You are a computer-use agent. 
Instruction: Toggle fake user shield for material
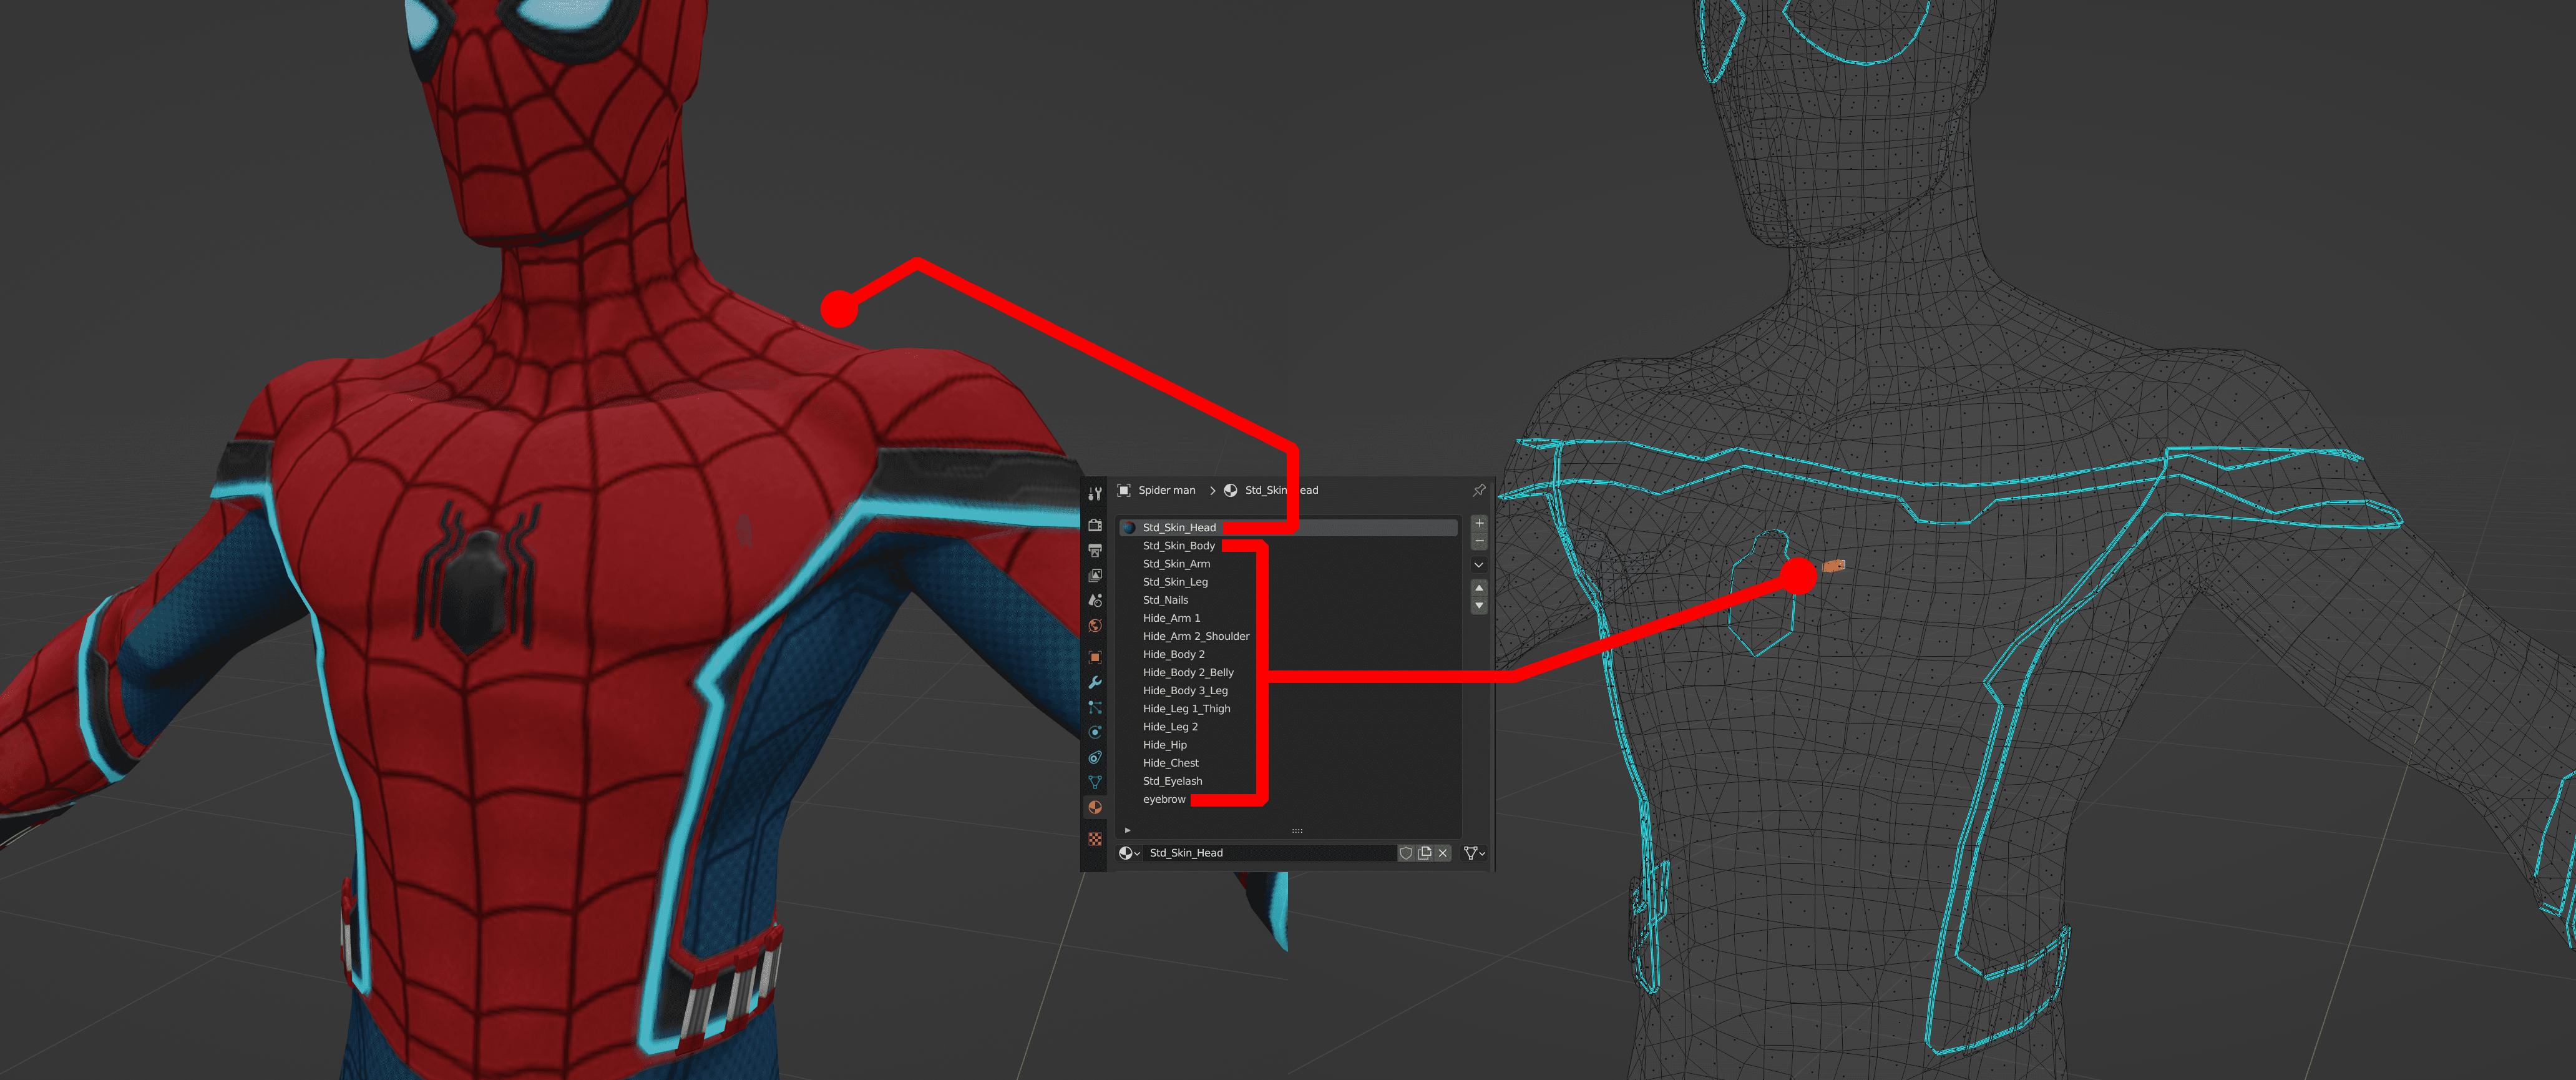point(1406,853)
